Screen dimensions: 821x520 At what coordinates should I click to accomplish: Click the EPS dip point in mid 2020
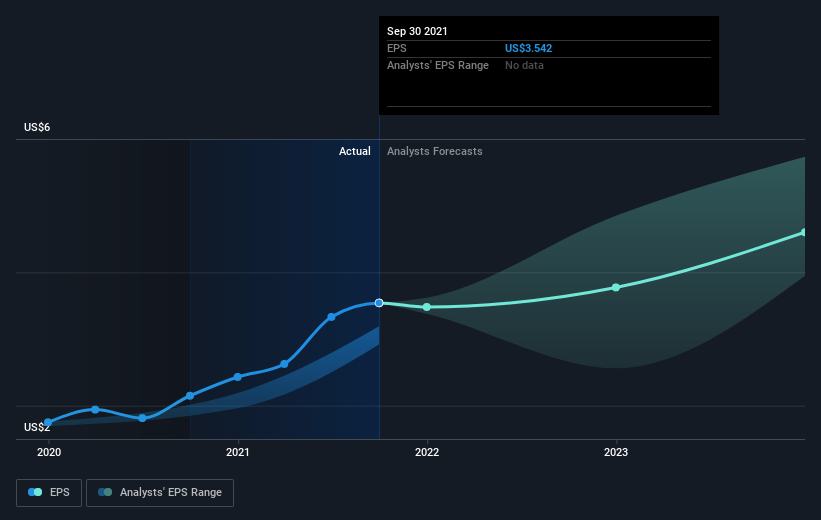coord(142,418)
